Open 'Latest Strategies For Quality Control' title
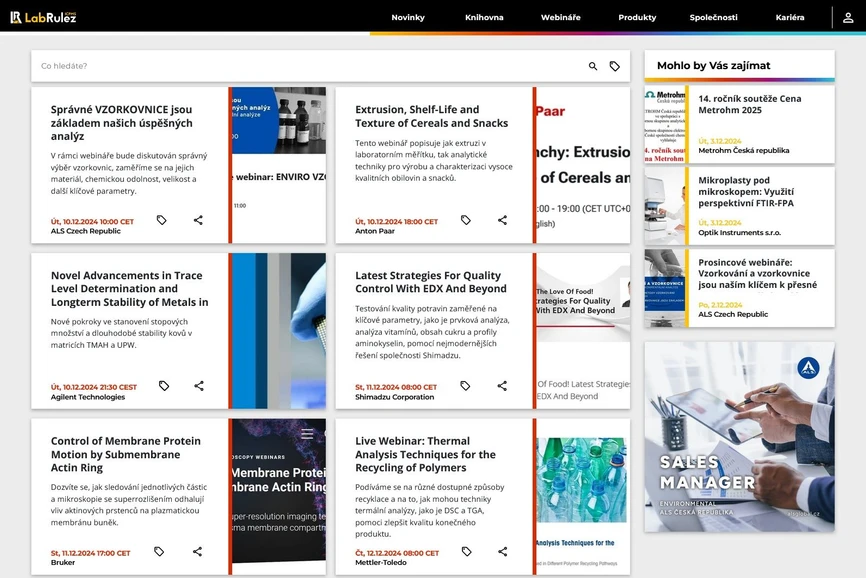 tap(431, 282)
